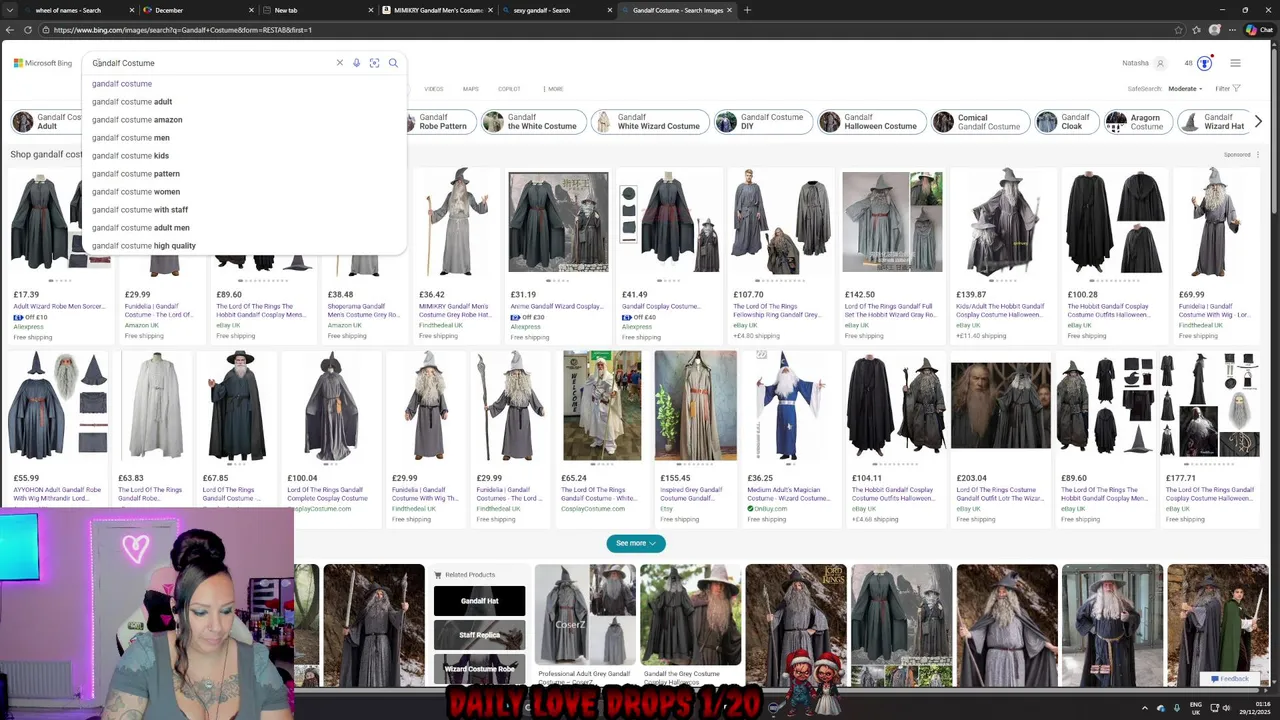Open the 'Gandalf Costume DIY' chip
This screenshot has height=720, width=1280.
point(761,122)
